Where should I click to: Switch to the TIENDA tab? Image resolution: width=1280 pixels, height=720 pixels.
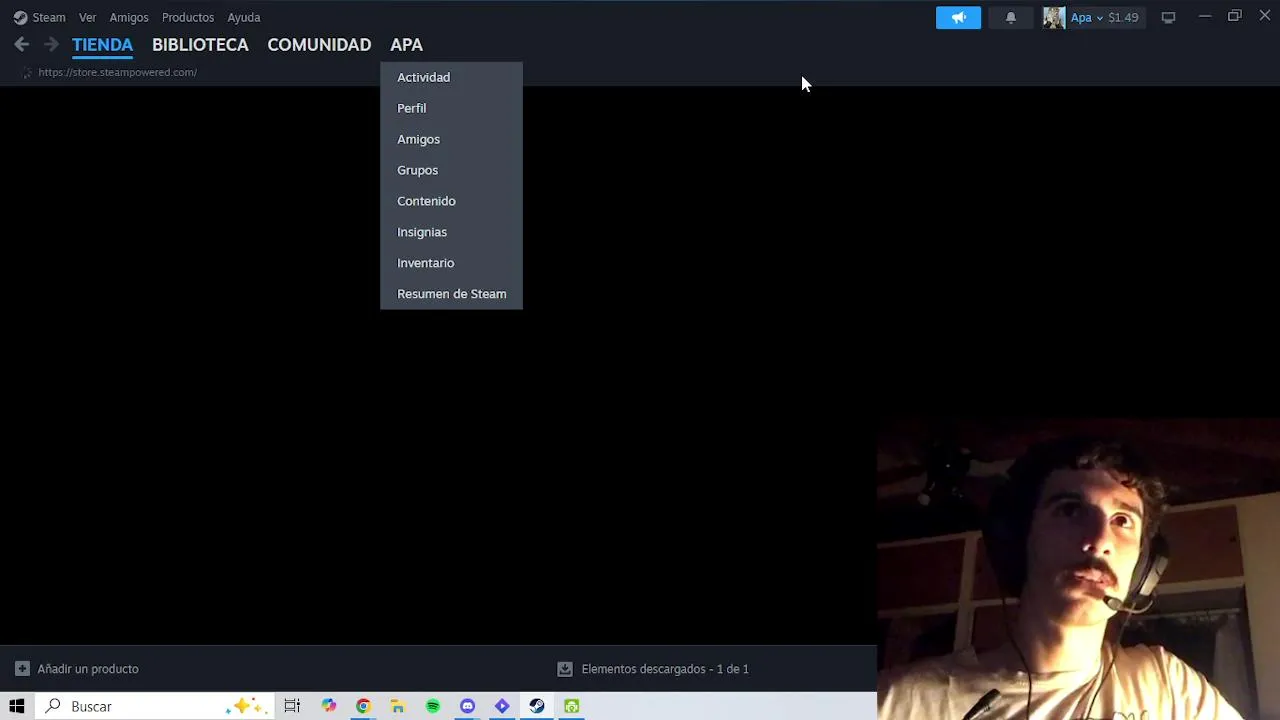point(102,45)
